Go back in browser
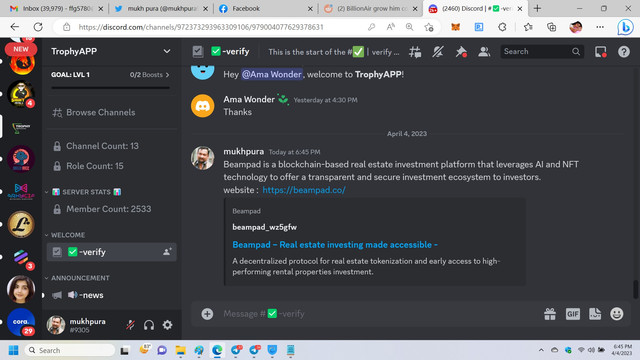Screen dimensions: 640x360 coord(15,27)
